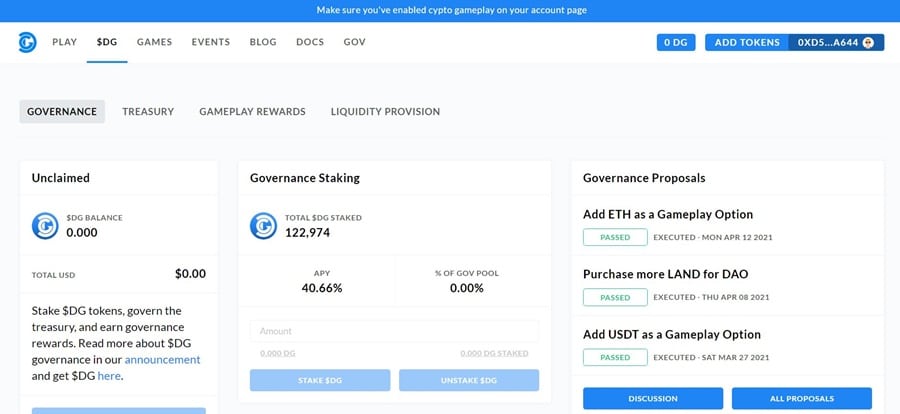900x414 pixels.
Task: Open the announcement link in Unclaimed text
Action: point(162,359)
